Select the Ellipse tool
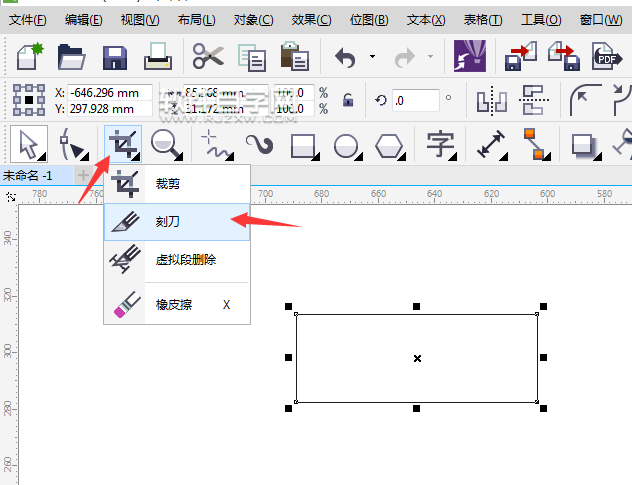This screenshot has height=485, width=632. (x=347, y=146)
